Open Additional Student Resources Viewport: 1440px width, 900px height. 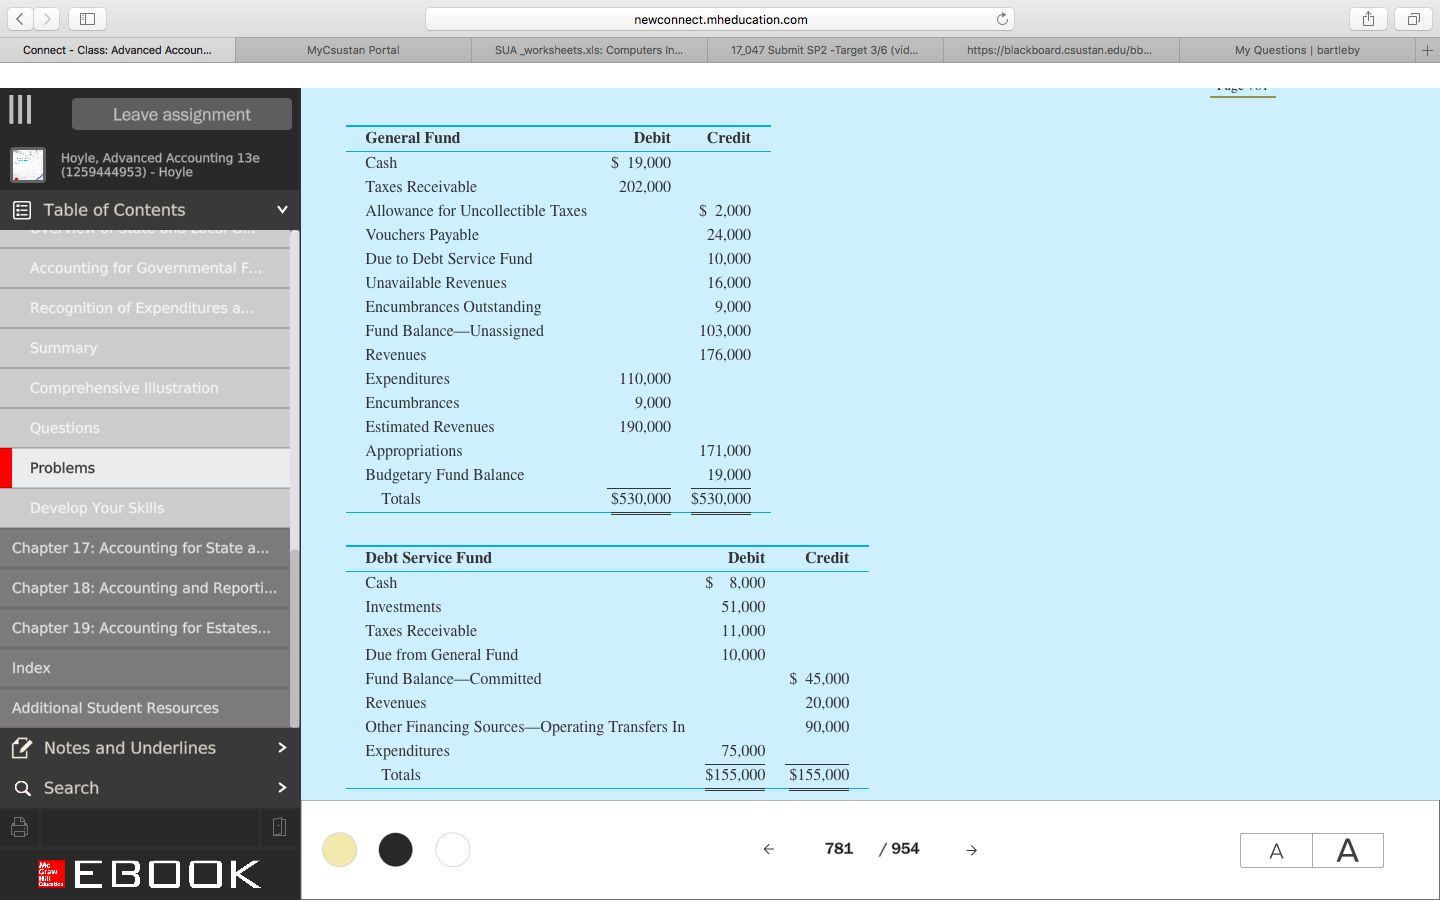[x=145, y=708]
